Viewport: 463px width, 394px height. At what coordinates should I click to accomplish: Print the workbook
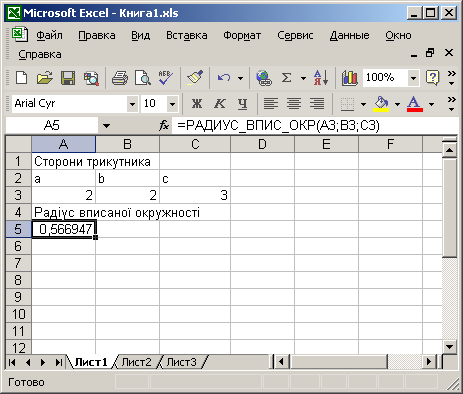[120, 78]
